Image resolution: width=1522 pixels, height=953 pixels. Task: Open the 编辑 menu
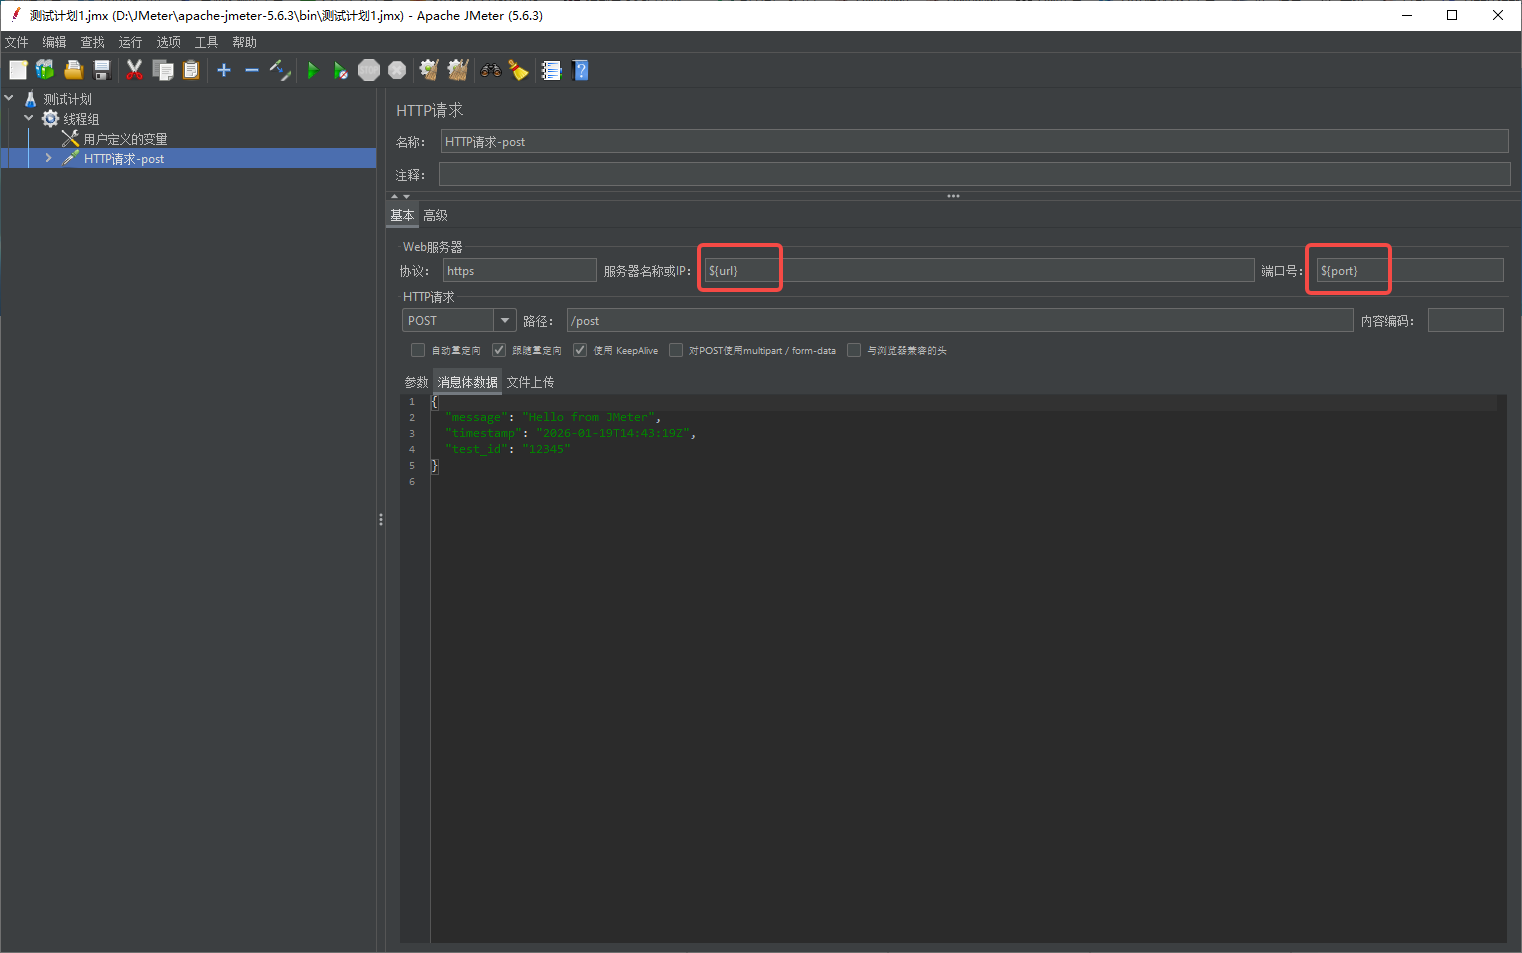click(54, 42)
